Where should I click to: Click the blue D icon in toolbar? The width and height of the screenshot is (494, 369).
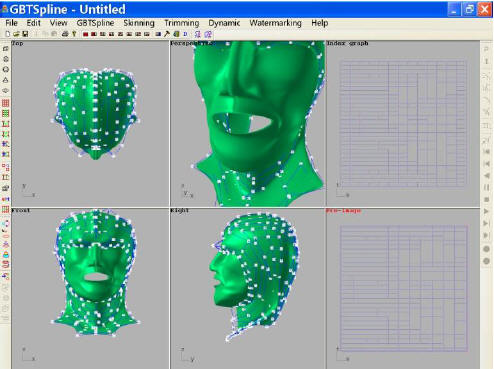point(185,34)
